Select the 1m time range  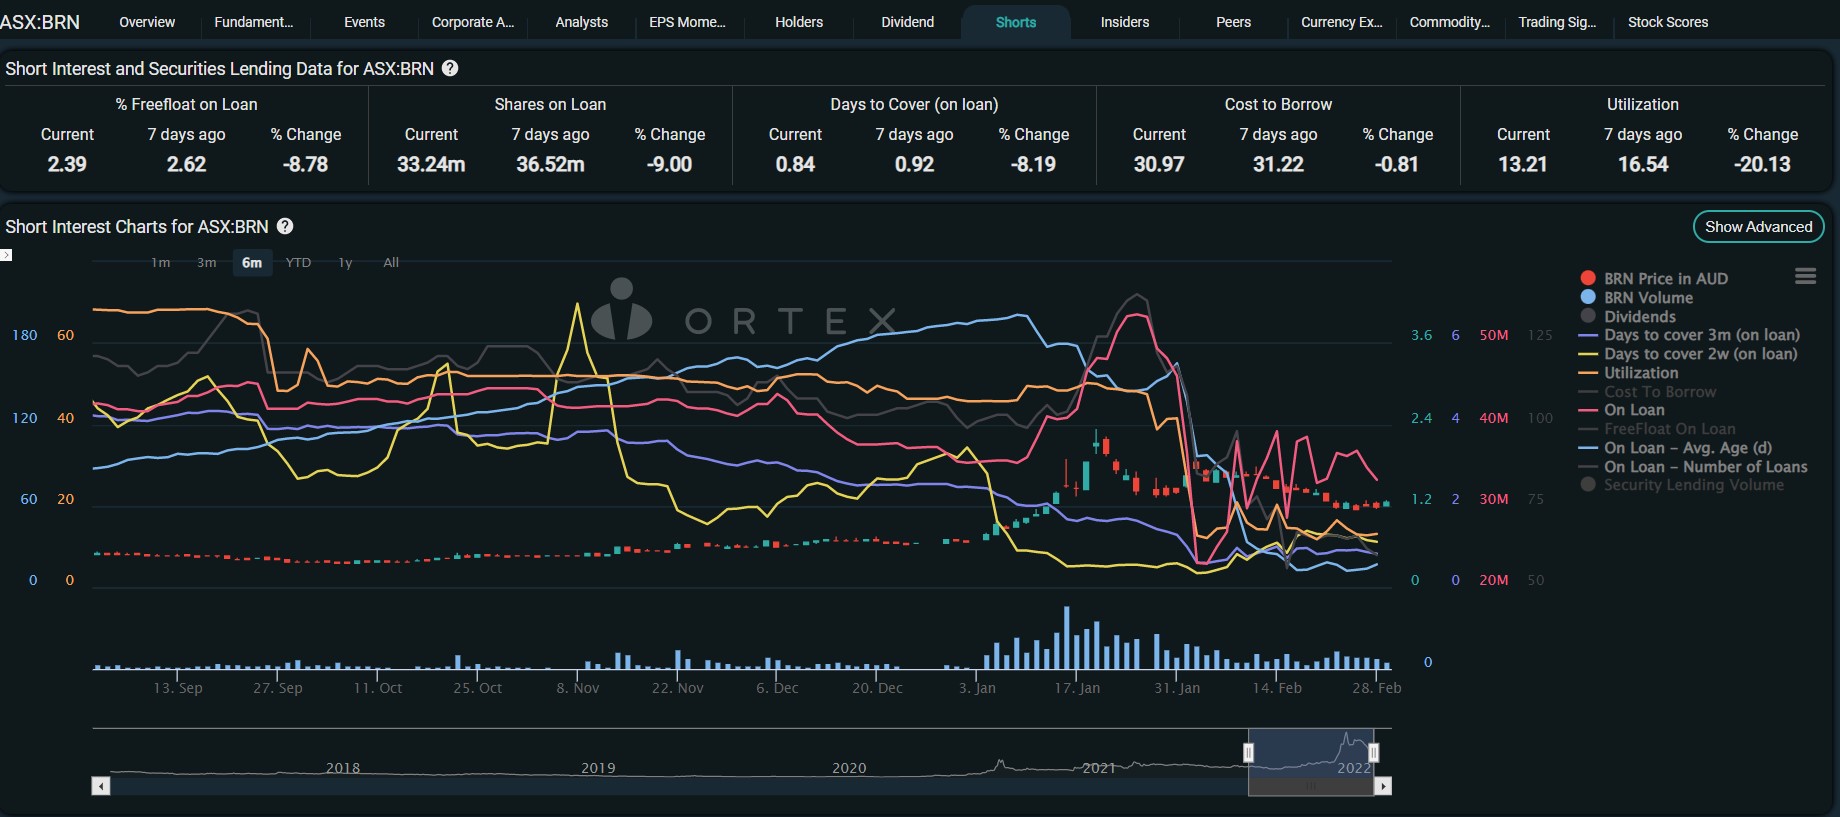click(160, 263)
